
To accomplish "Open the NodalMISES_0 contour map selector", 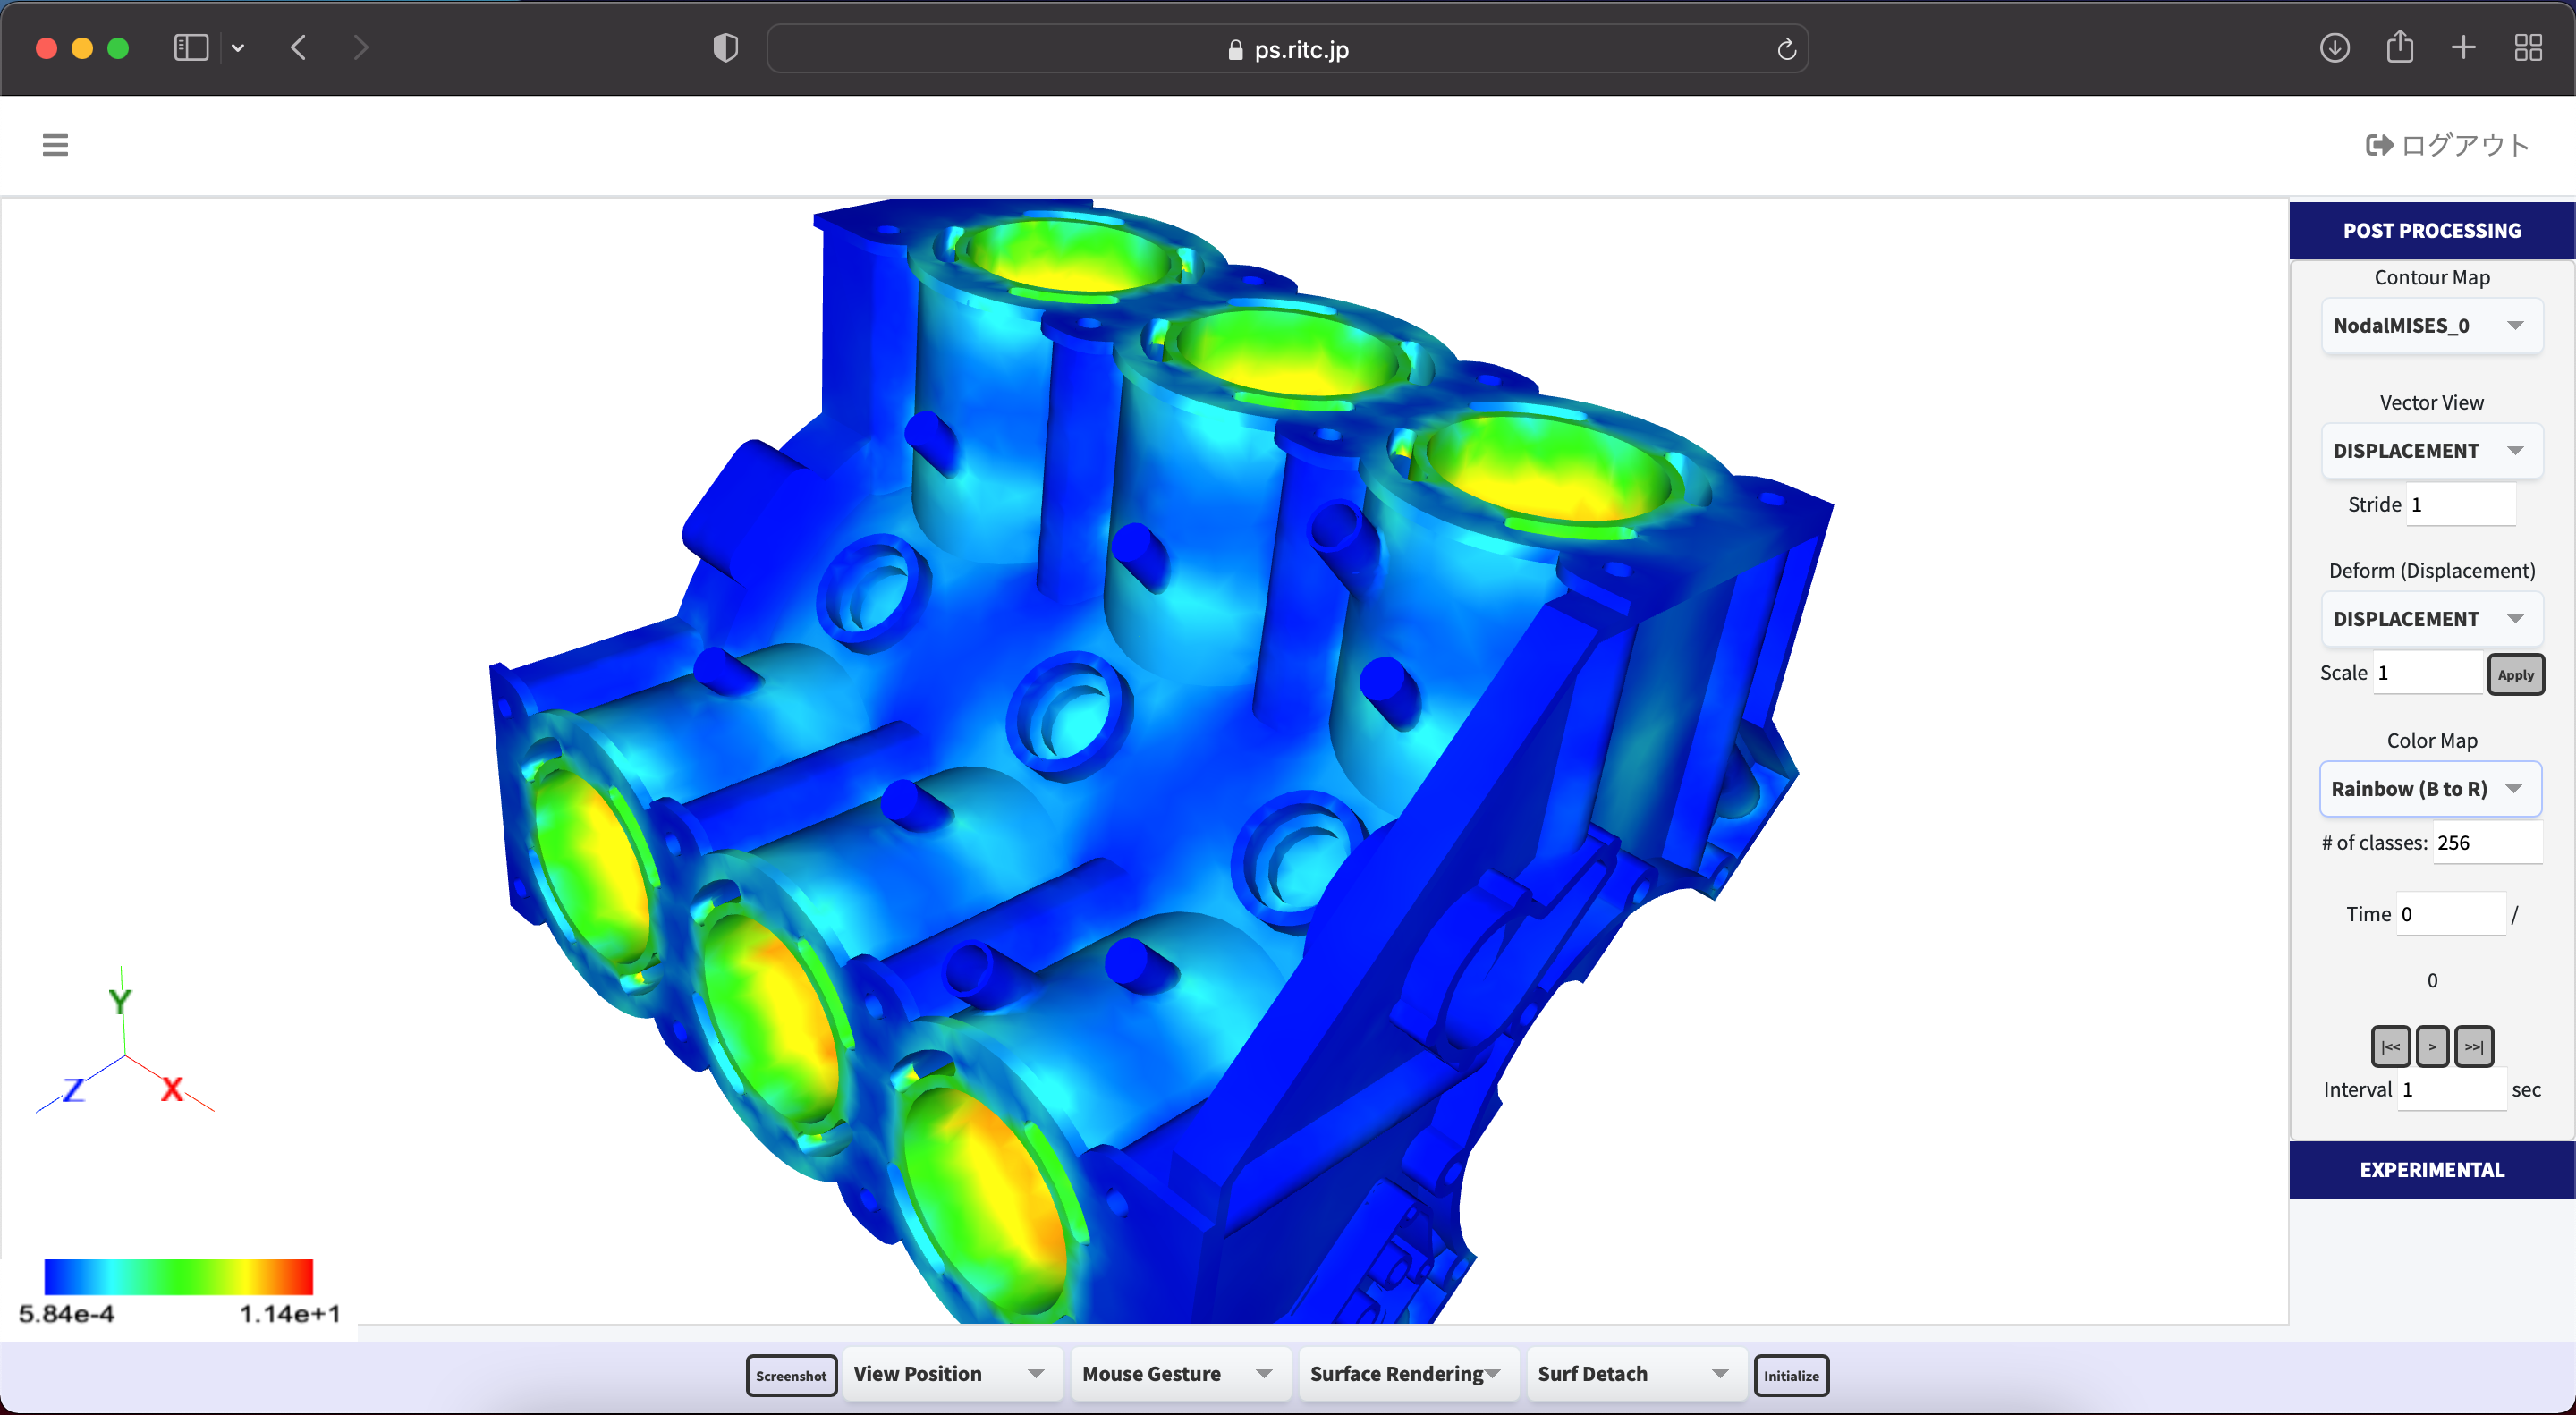I will [2432, 325].
